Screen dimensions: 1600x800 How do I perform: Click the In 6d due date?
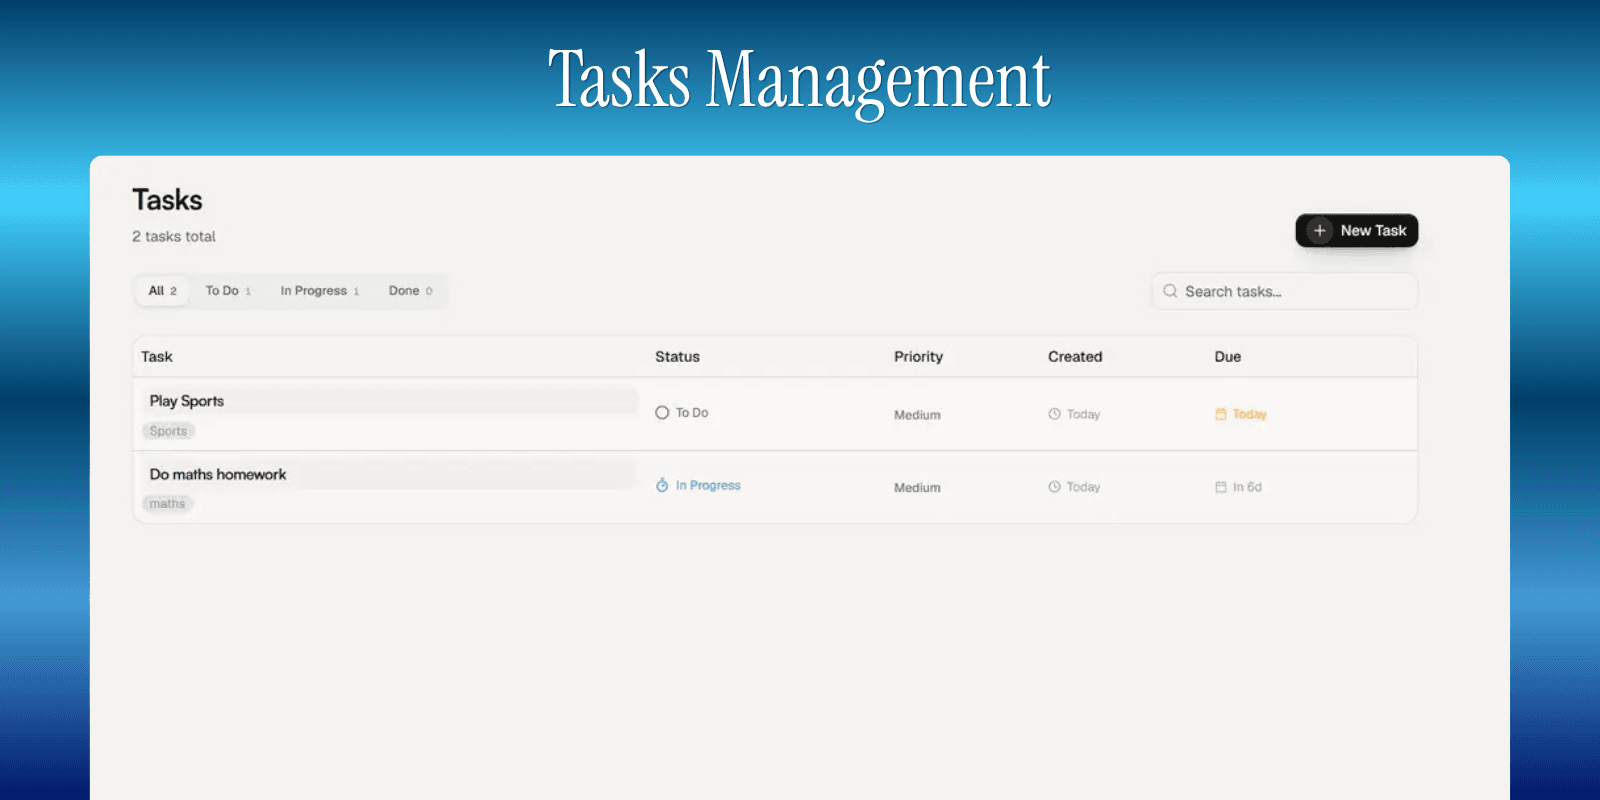1238,487
